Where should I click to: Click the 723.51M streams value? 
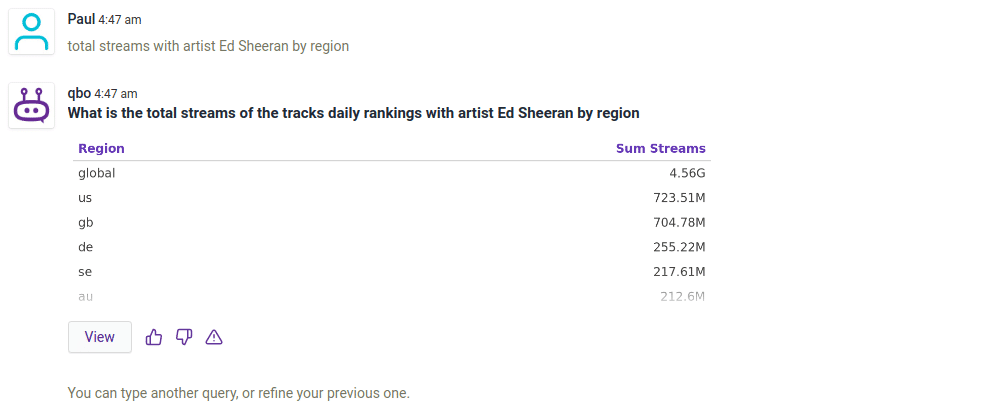pos(679,198)
